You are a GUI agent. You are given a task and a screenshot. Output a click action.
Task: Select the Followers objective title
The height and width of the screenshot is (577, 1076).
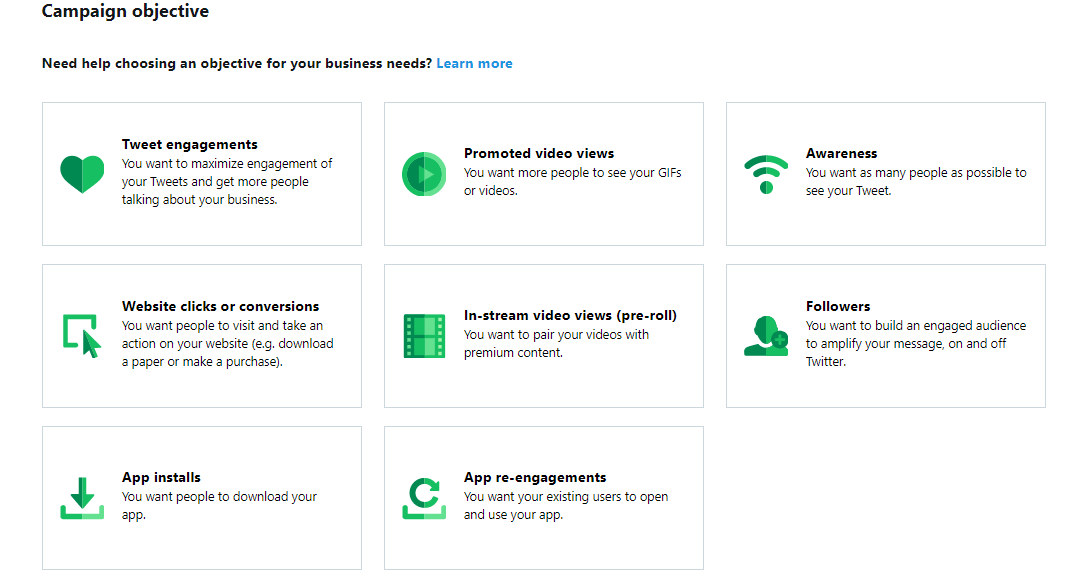coord(838,306)
